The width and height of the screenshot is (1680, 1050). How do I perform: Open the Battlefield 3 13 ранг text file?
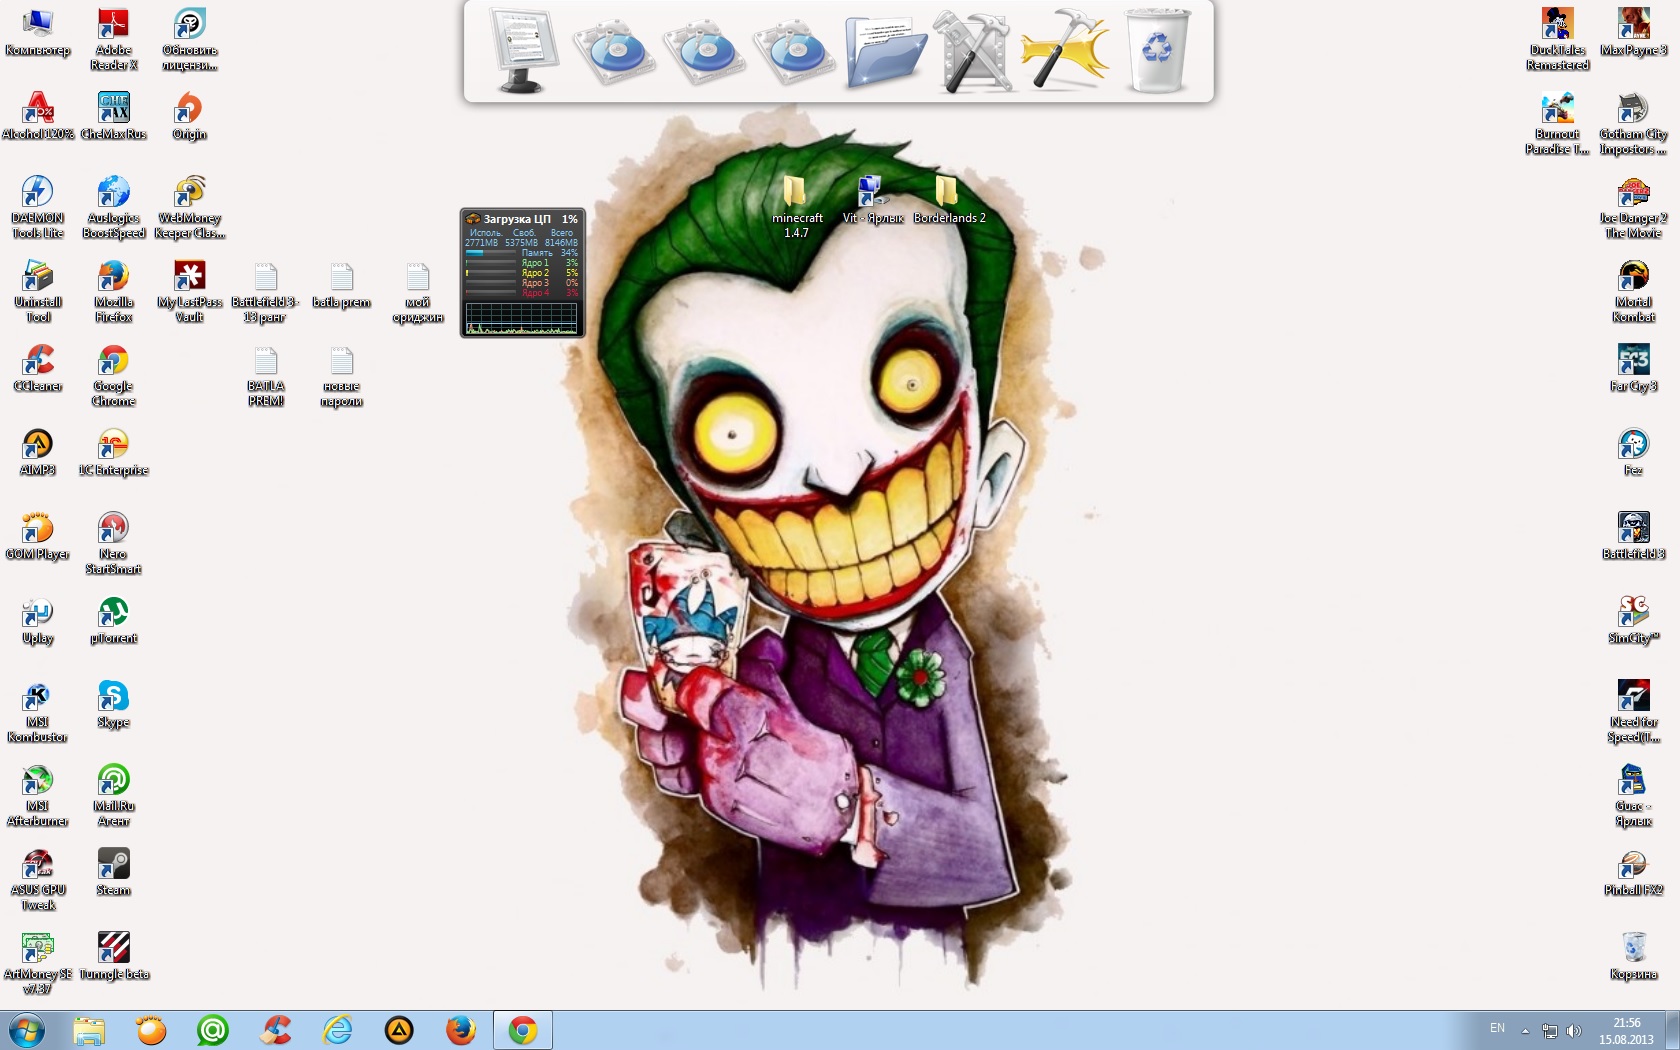point(265,291)
